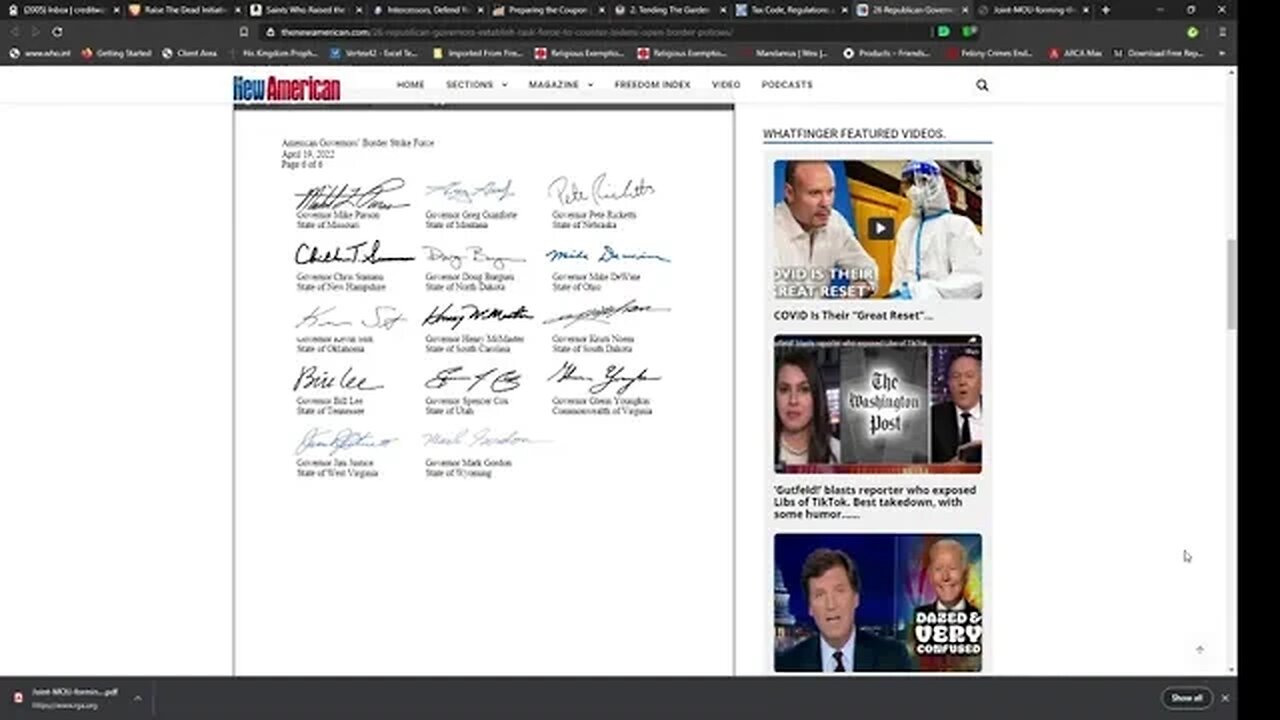Play the COVID Is Their Great Reset video

coord(879,228)
